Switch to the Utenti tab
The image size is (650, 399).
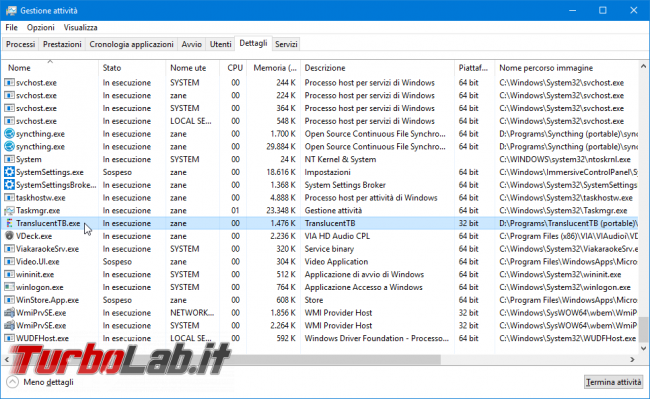coord(221,44)
